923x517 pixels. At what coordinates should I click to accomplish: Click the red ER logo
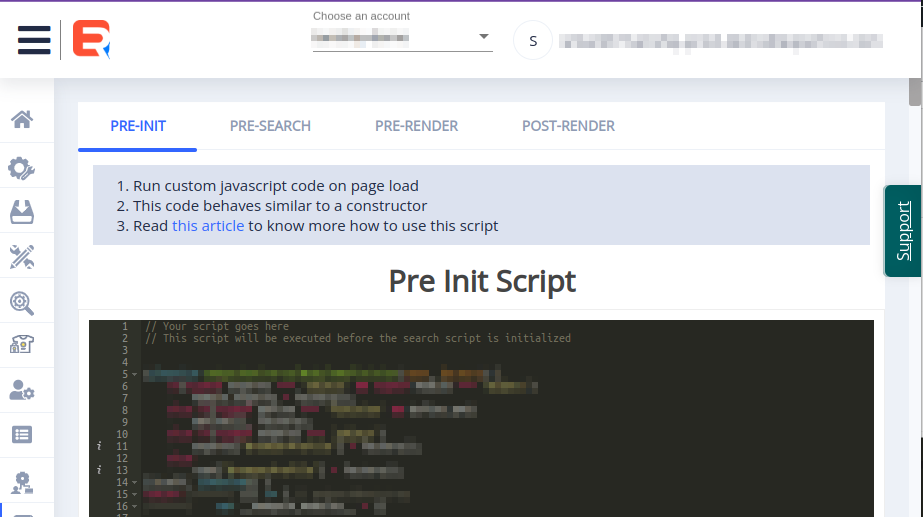pyautogui.click(x=91, y=40)
